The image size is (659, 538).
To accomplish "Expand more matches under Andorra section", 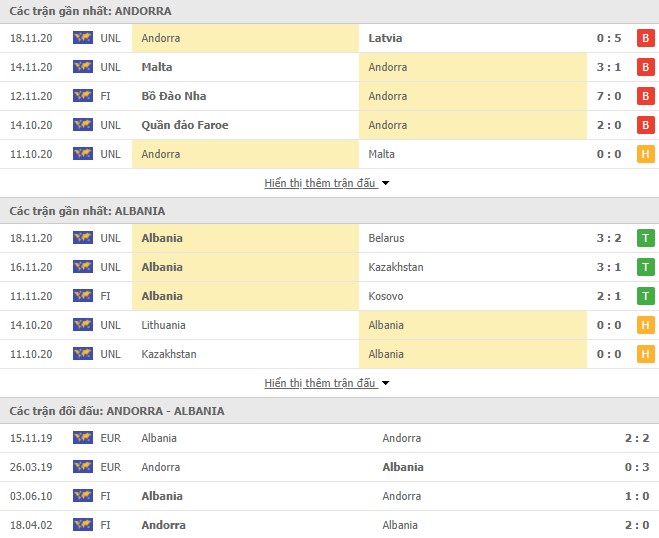I will tap(327, 183).
